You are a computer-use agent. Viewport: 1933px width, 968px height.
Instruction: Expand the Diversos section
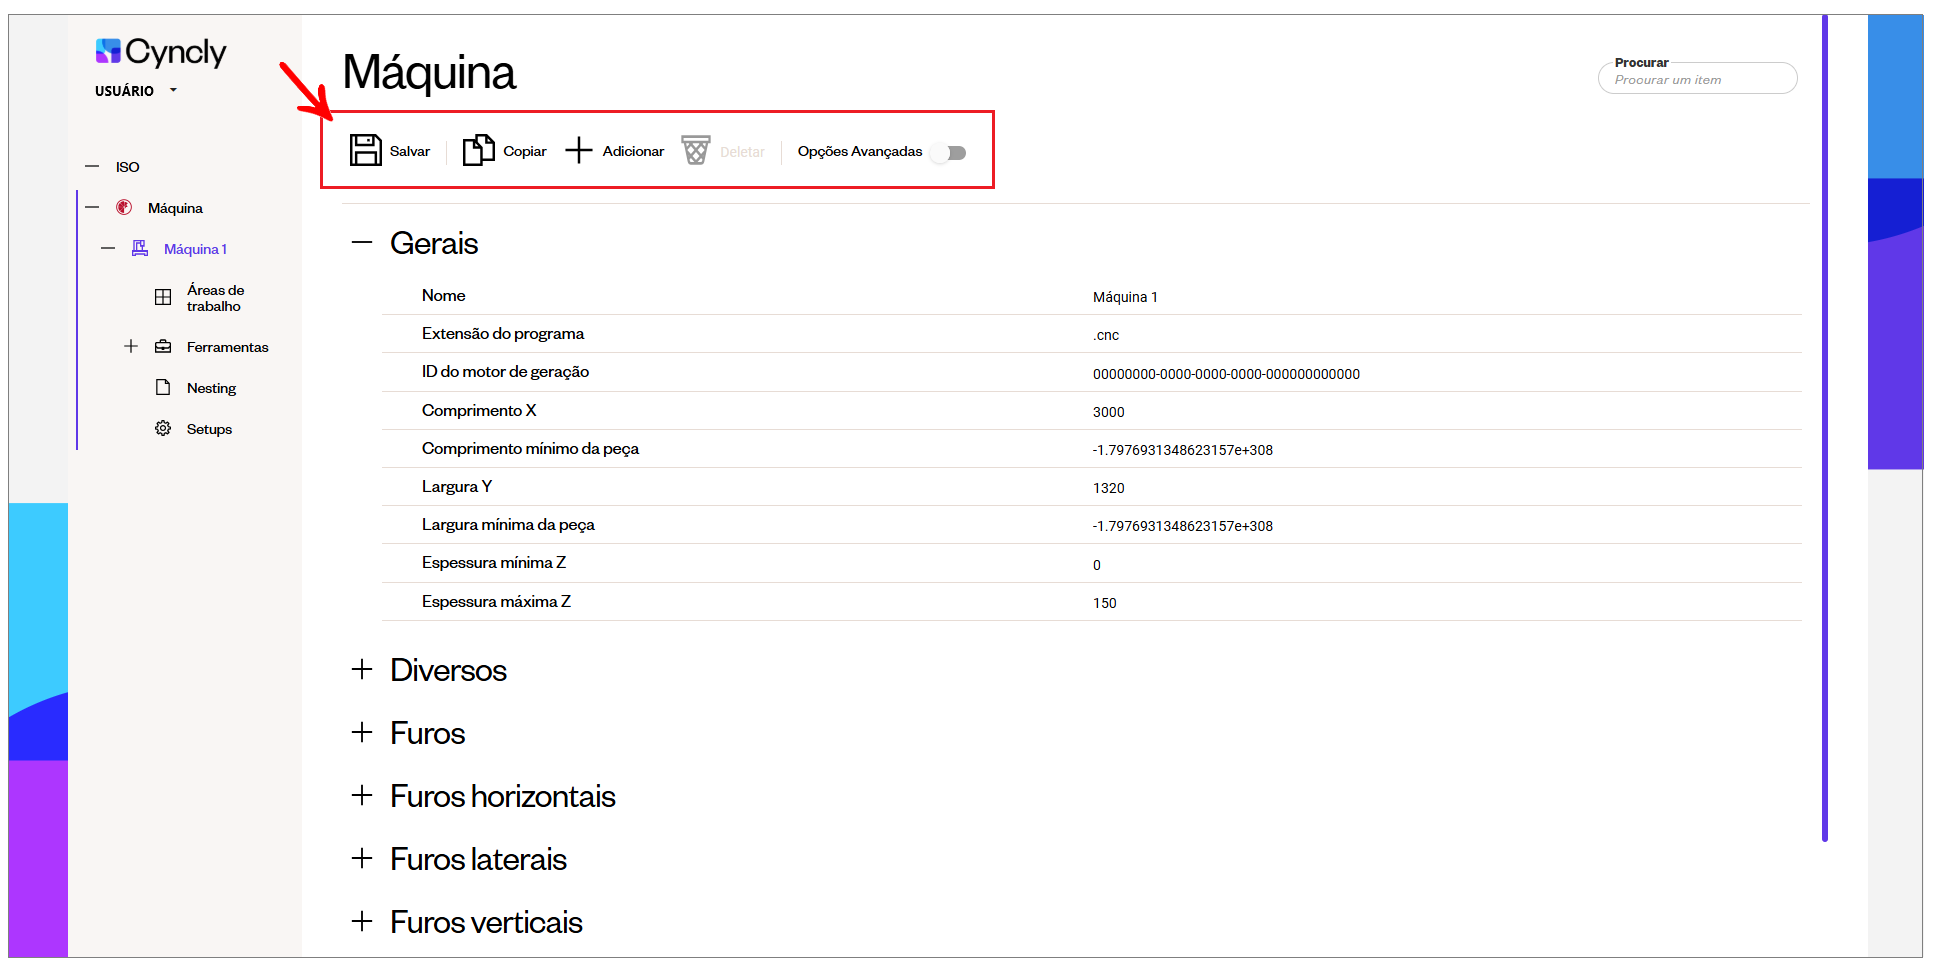point(362,669)
